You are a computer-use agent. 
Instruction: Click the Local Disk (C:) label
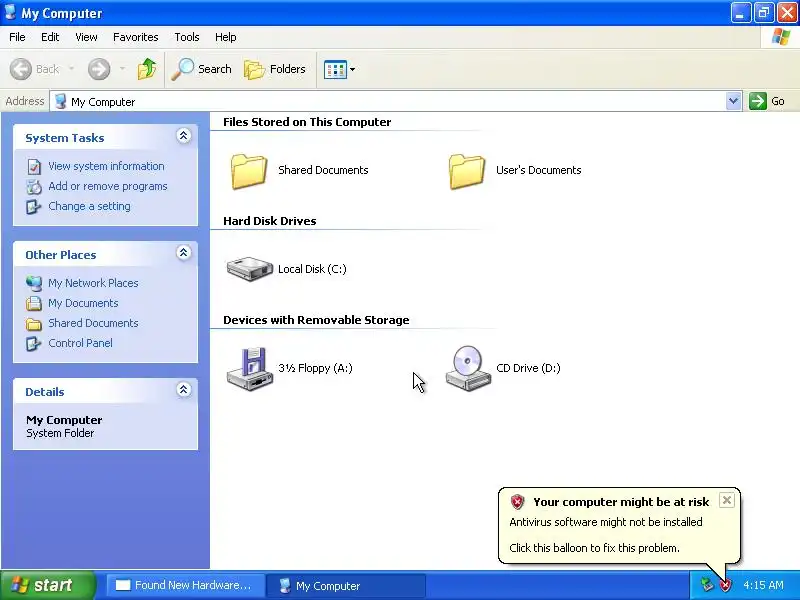click(312, 269)
